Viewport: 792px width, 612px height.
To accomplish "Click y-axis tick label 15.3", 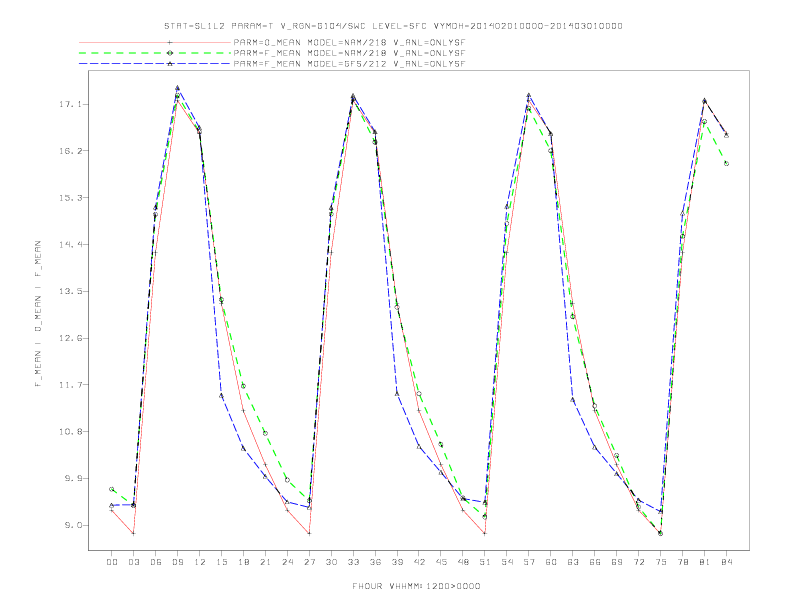I will point(70,197).
